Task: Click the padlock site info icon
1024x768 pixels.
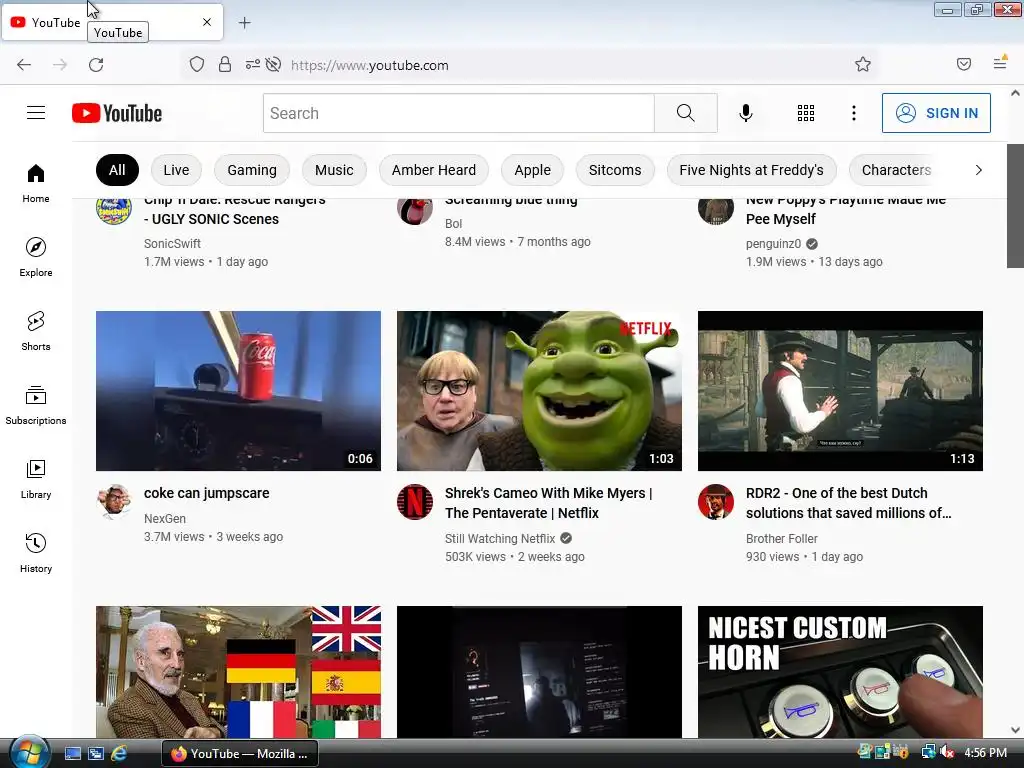Action: [225, 65]
